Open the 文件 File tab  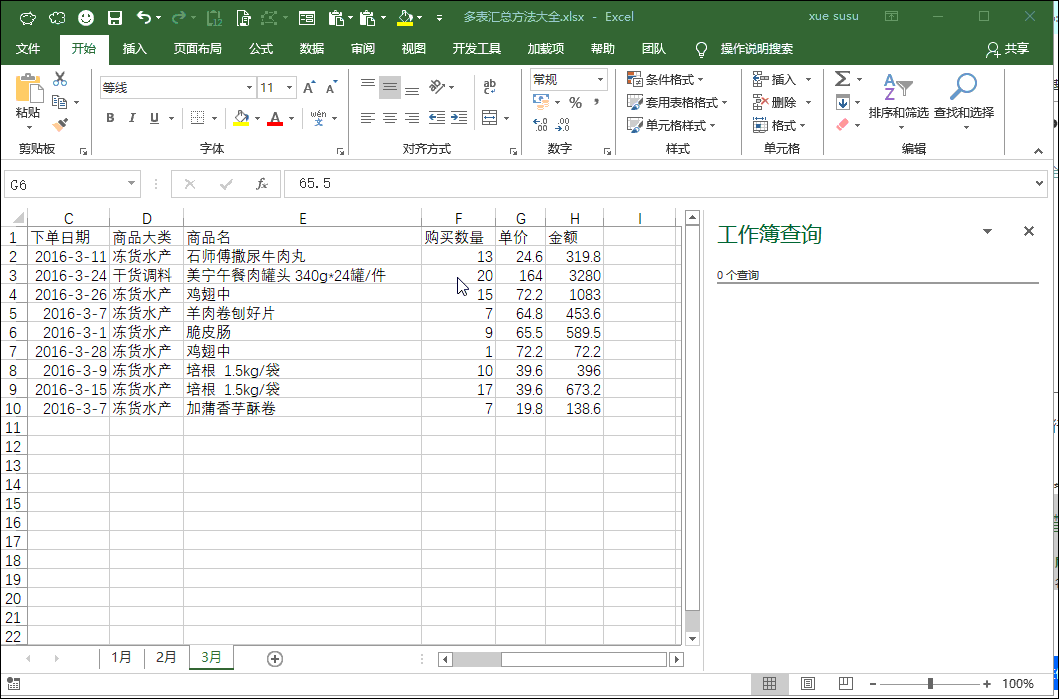pos(28,49)
